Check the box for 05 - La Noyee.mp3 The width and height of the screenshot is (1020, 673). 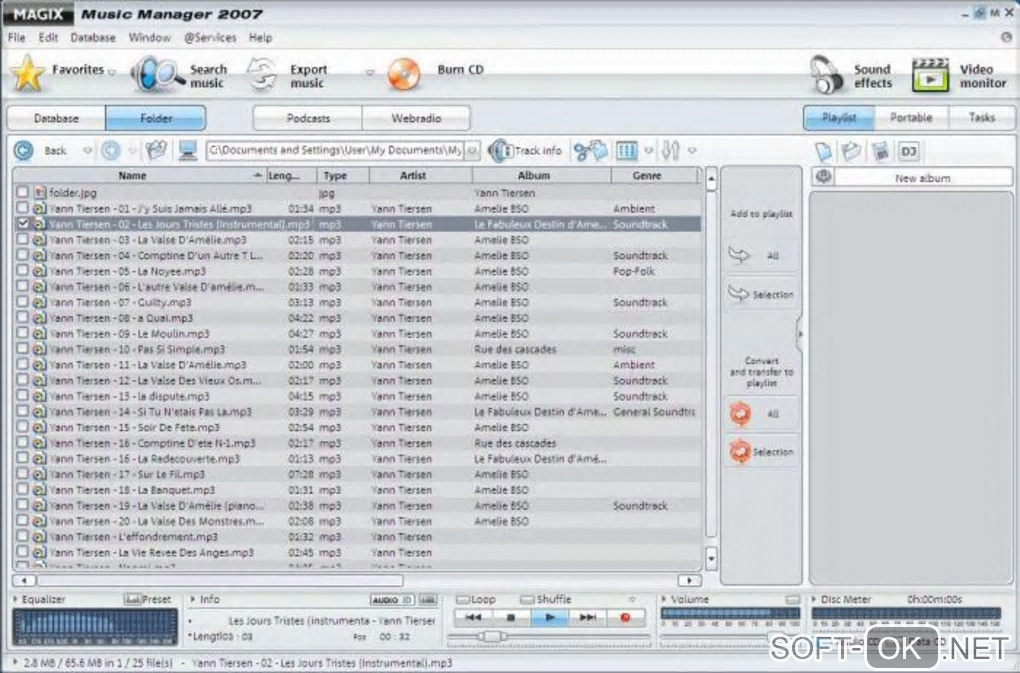pyautogui.click(x=23, y=271)
